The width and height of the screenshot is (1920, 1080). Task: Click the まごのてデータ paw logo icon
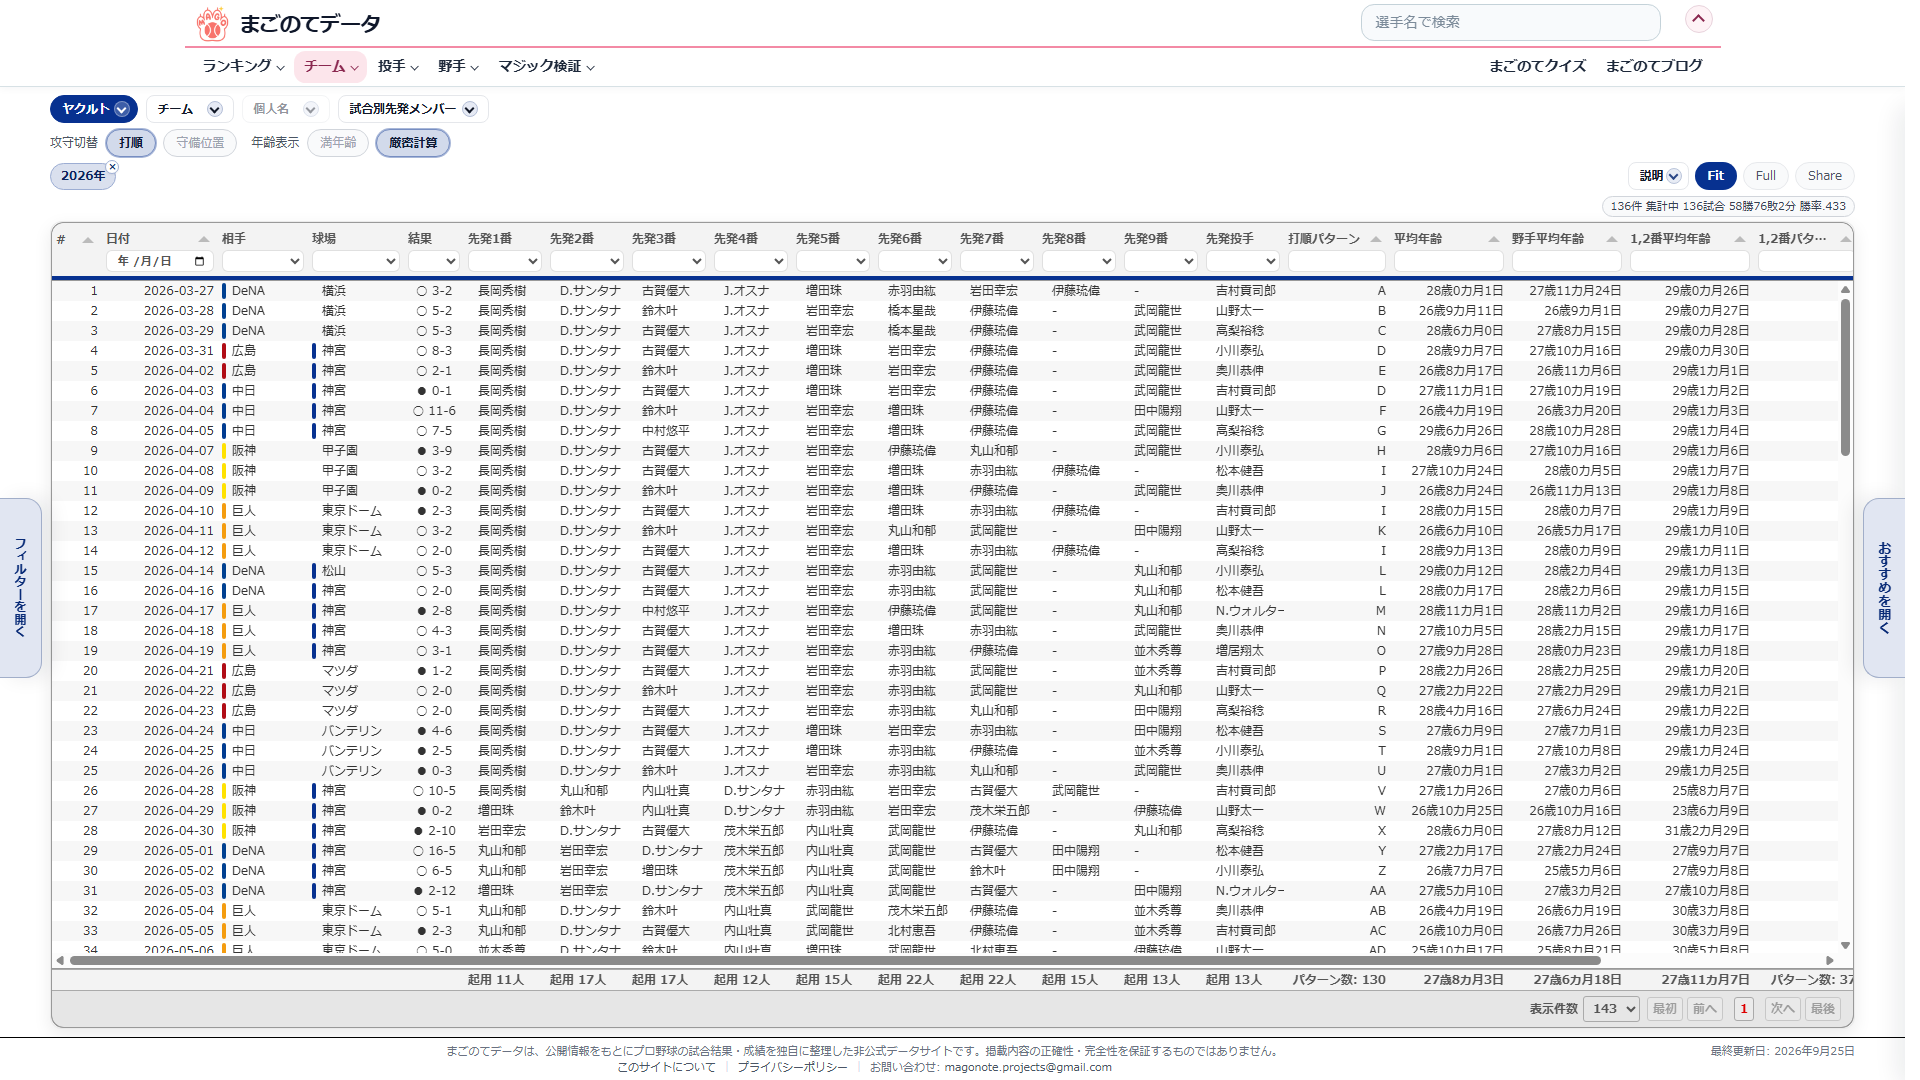[212, 23]
